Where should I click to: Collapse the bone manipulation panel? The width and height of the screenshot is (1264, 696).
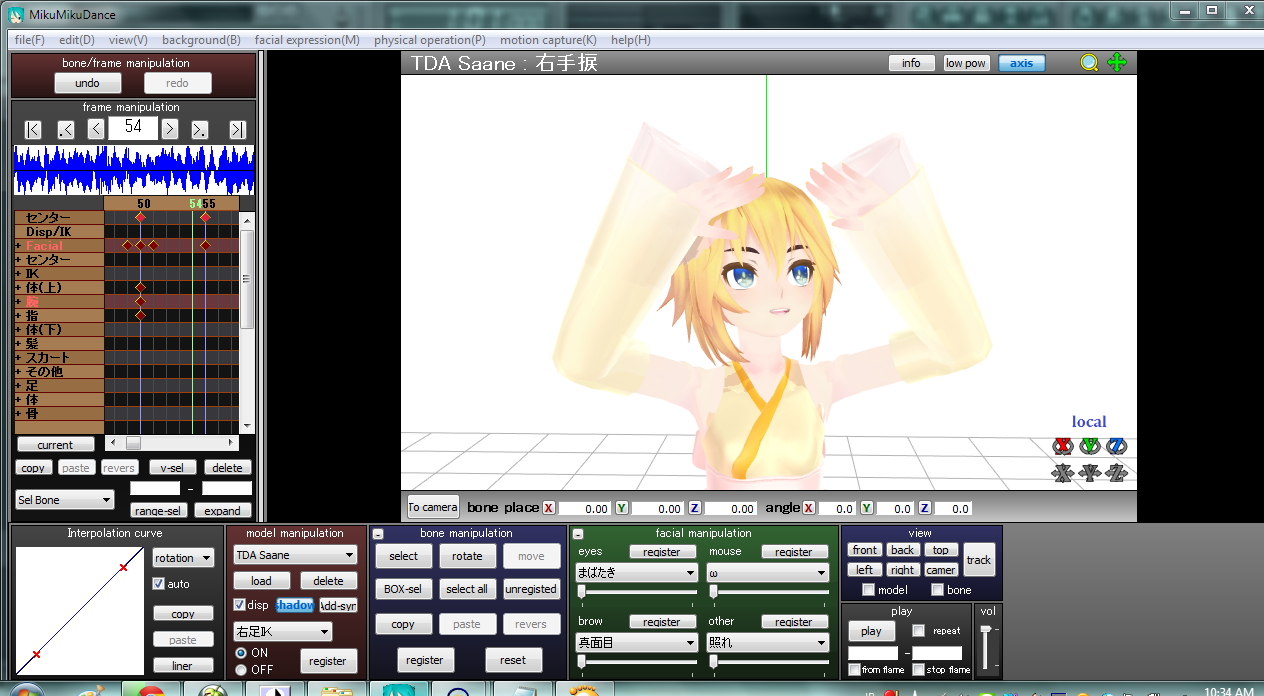point(378,534)
